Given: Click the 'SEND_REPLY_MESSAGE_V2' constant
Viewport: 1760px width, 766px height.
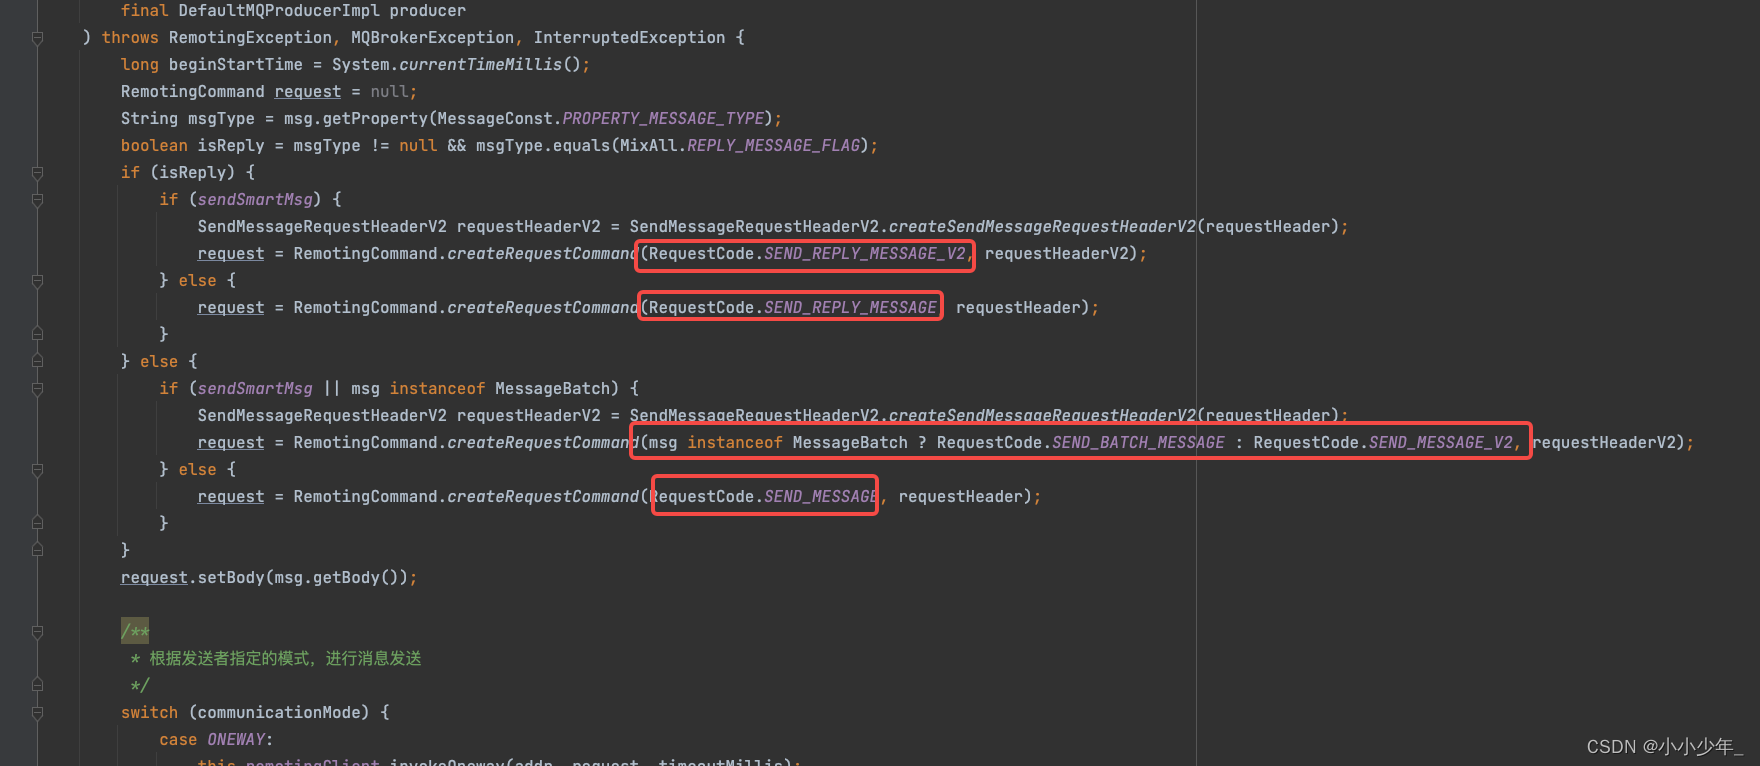Looking at the screenshot, I should pos(865,254).
